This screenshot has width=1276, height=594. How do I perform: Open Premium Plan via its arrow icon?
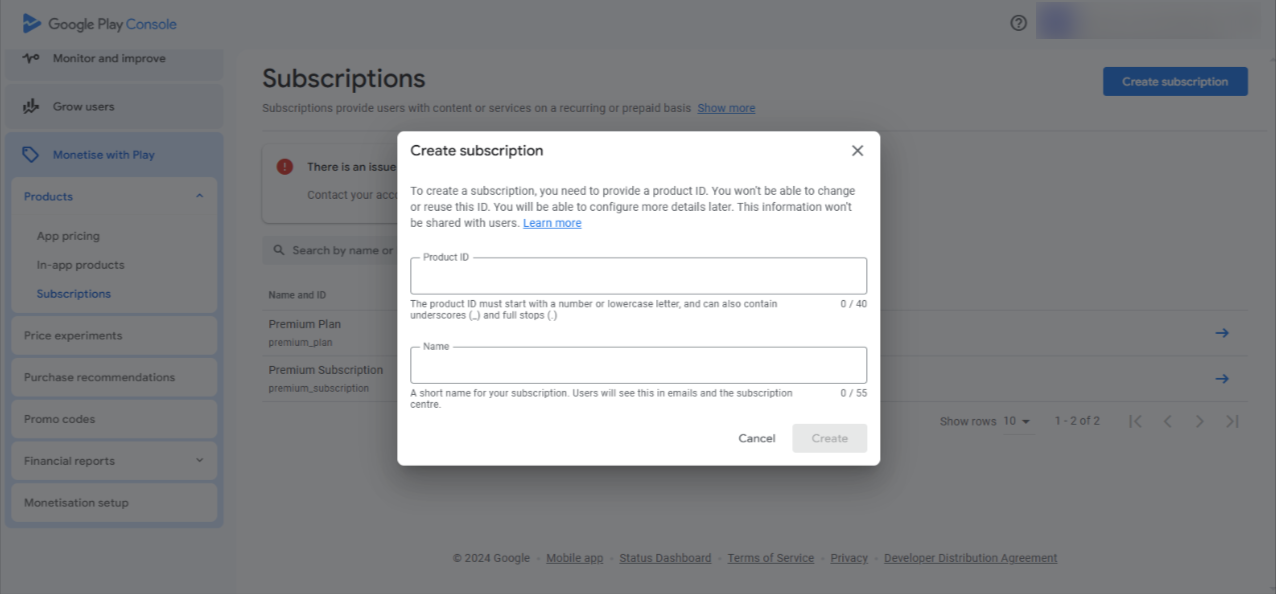tap(1221, 333)
